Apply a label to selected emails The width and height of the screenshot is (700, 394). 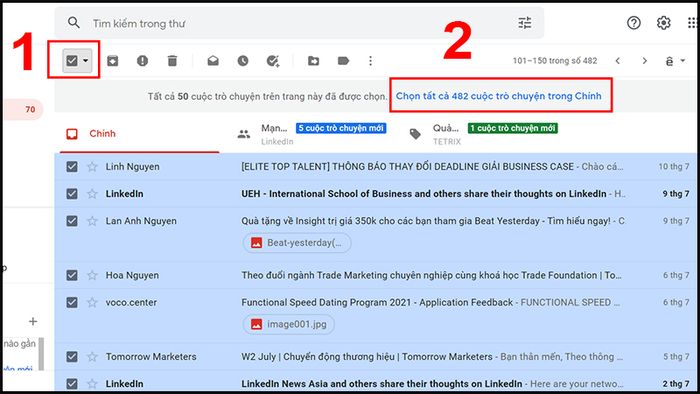(x=343, y=61)
